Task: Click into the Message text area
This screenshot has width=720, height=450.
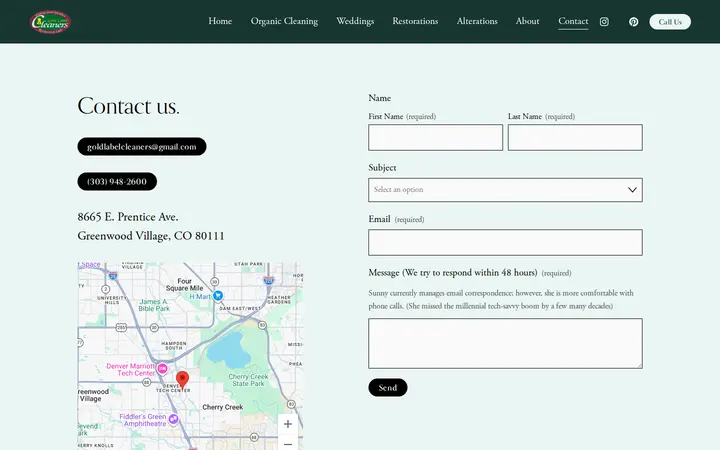Action: (x=505, y=343)
